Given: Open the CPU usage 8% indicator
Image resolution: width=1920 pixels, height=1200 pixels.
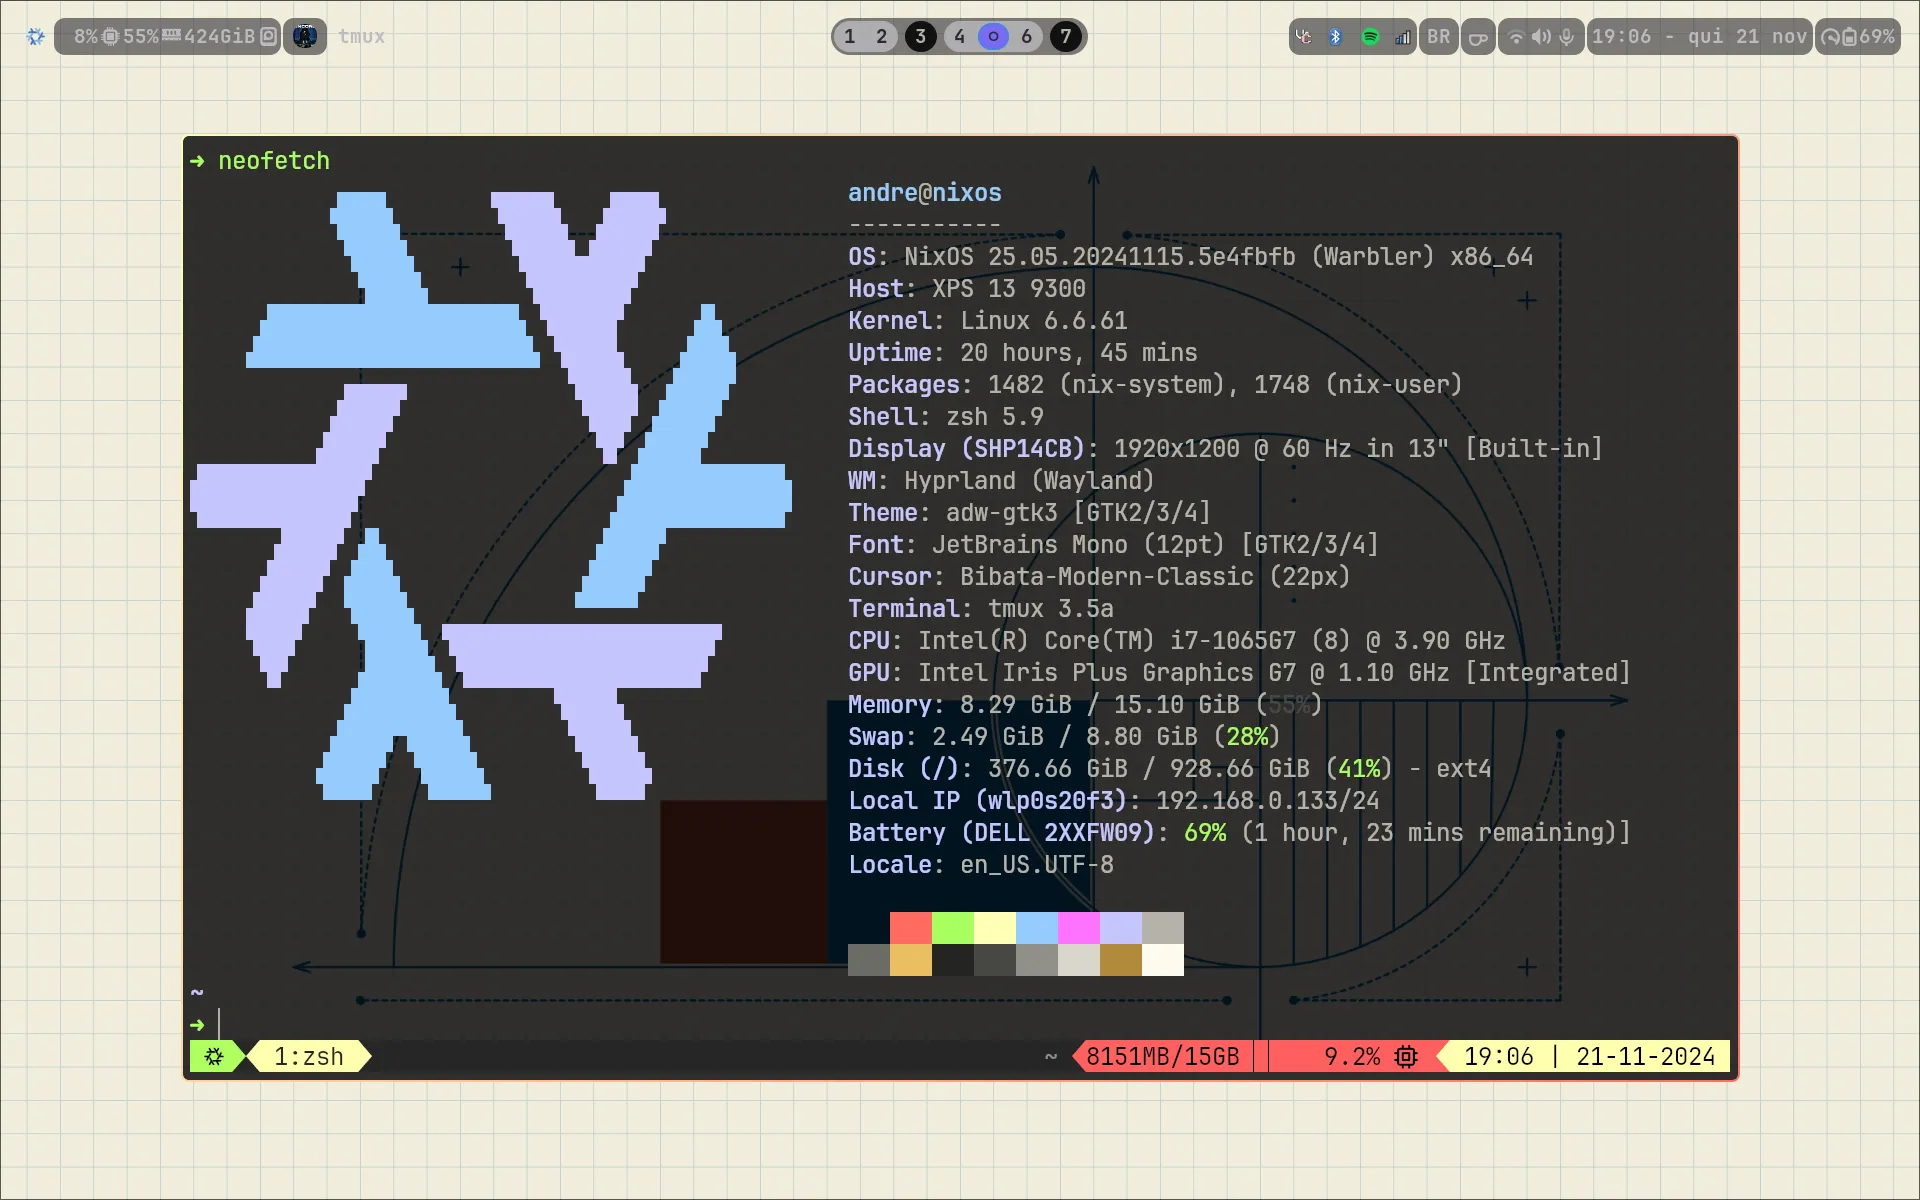Looking at the screenshot, I should (x=96, y=37).
